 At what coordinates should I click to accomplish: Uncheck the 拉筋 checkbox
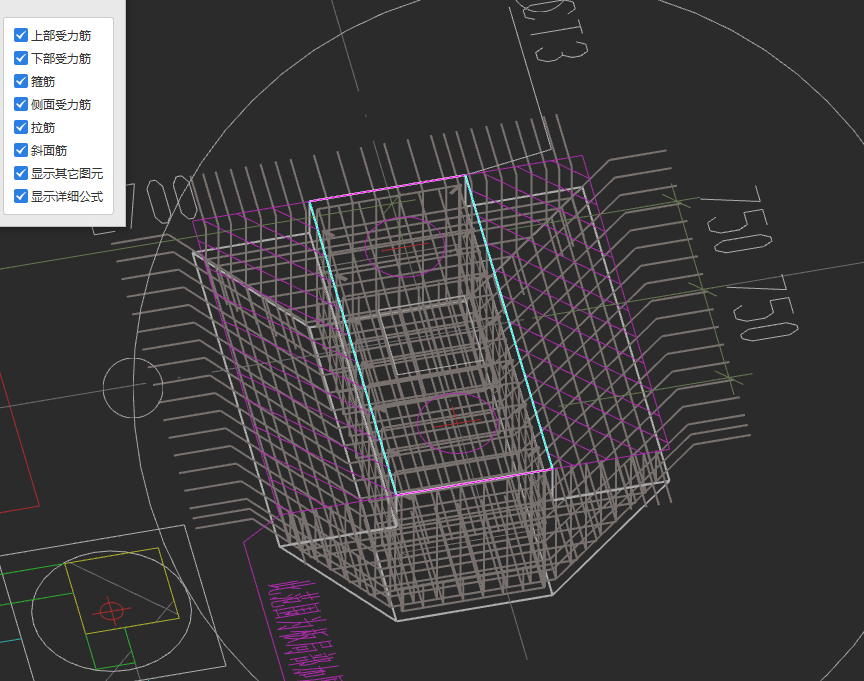point(21,127)
